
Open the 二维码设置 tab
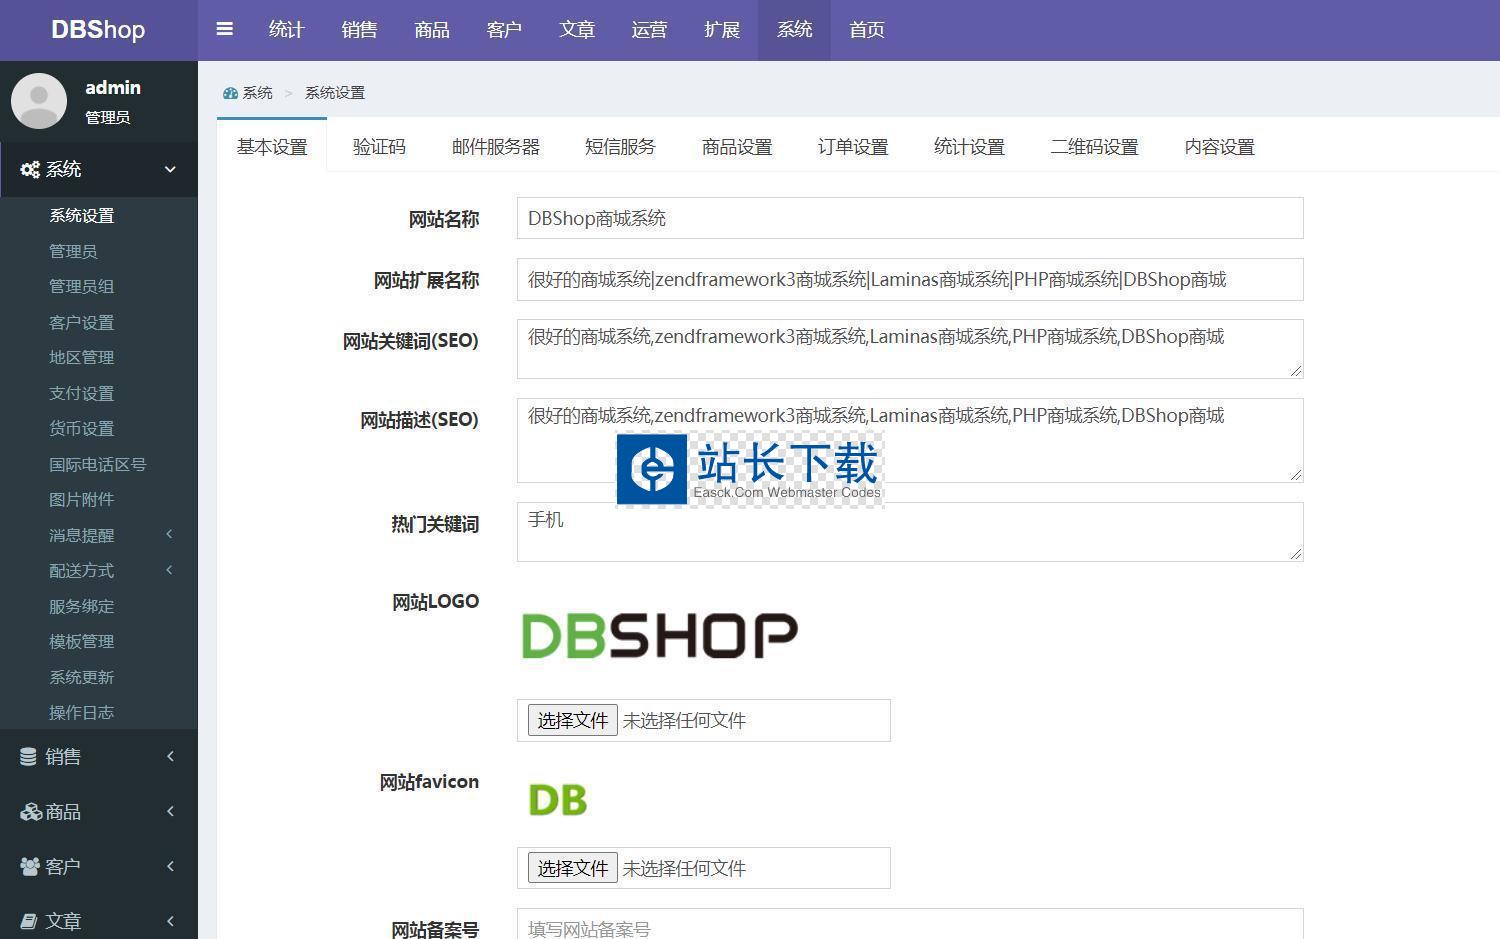pyautogui.click(x=1094, y=147)
